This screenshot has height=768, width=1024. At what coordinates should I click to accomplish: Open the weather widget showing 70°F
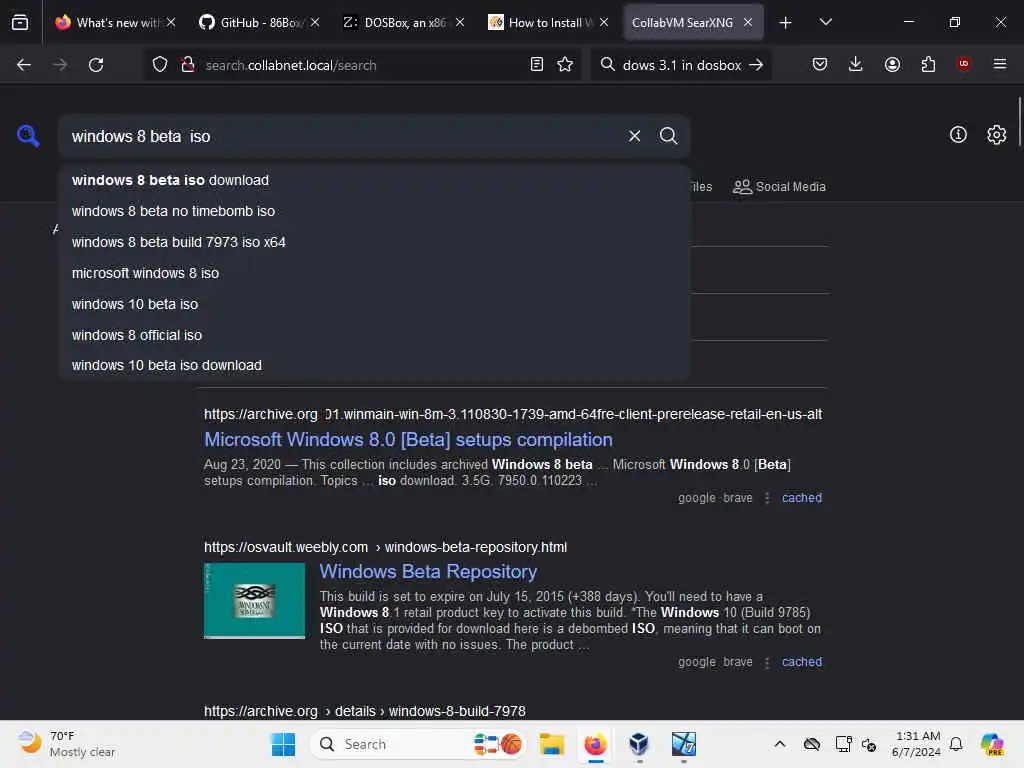[67, 744]
